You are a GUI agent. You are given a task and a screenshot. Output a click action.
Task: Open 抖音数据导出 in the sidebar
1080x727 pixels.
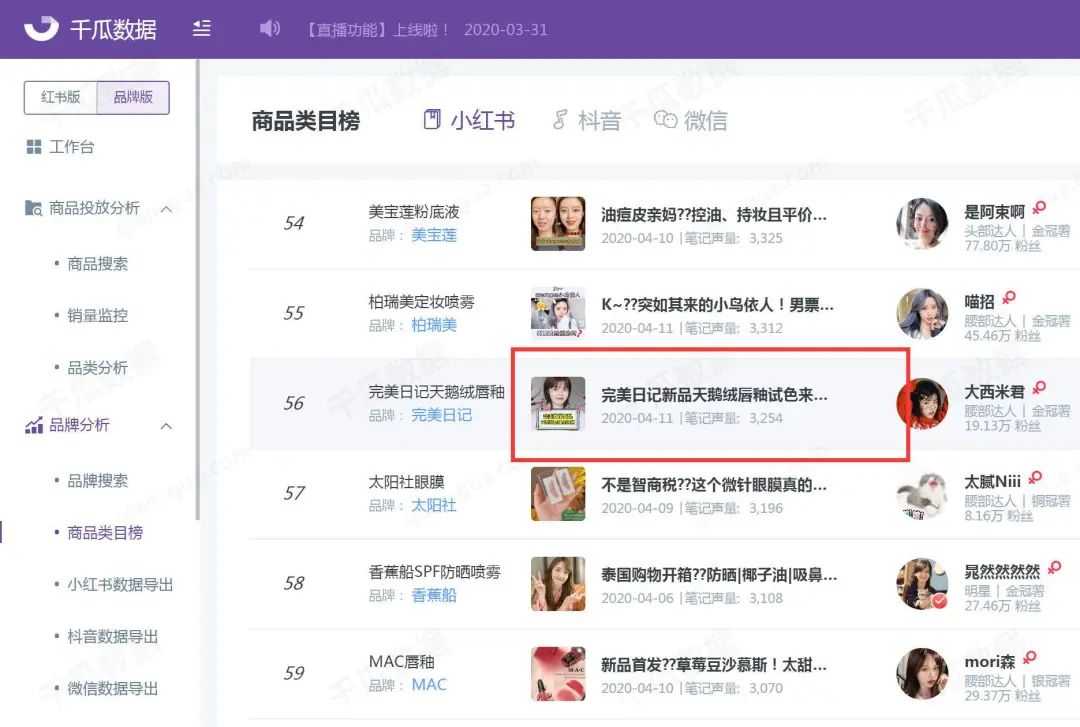(112, 637)
